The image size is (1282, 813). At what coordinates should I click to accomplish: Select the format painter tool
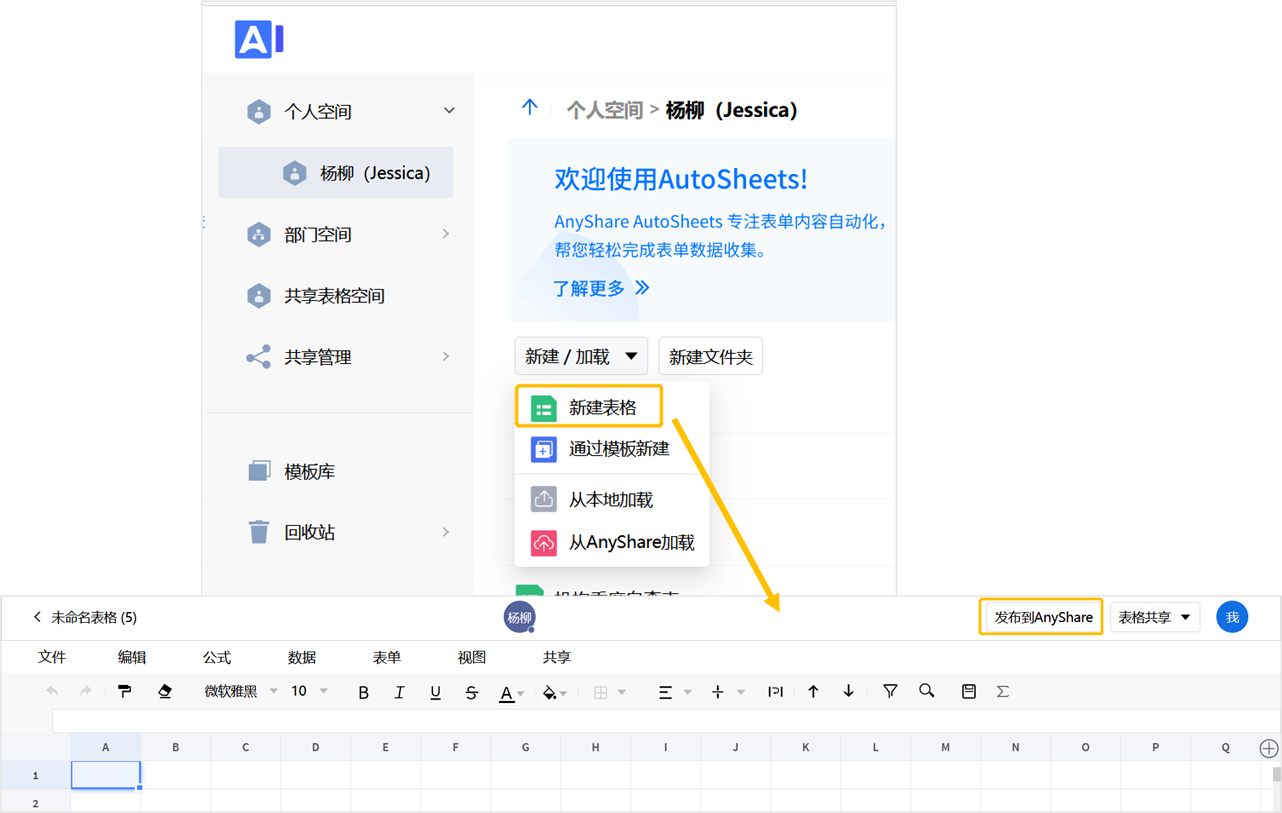point(124,691)
